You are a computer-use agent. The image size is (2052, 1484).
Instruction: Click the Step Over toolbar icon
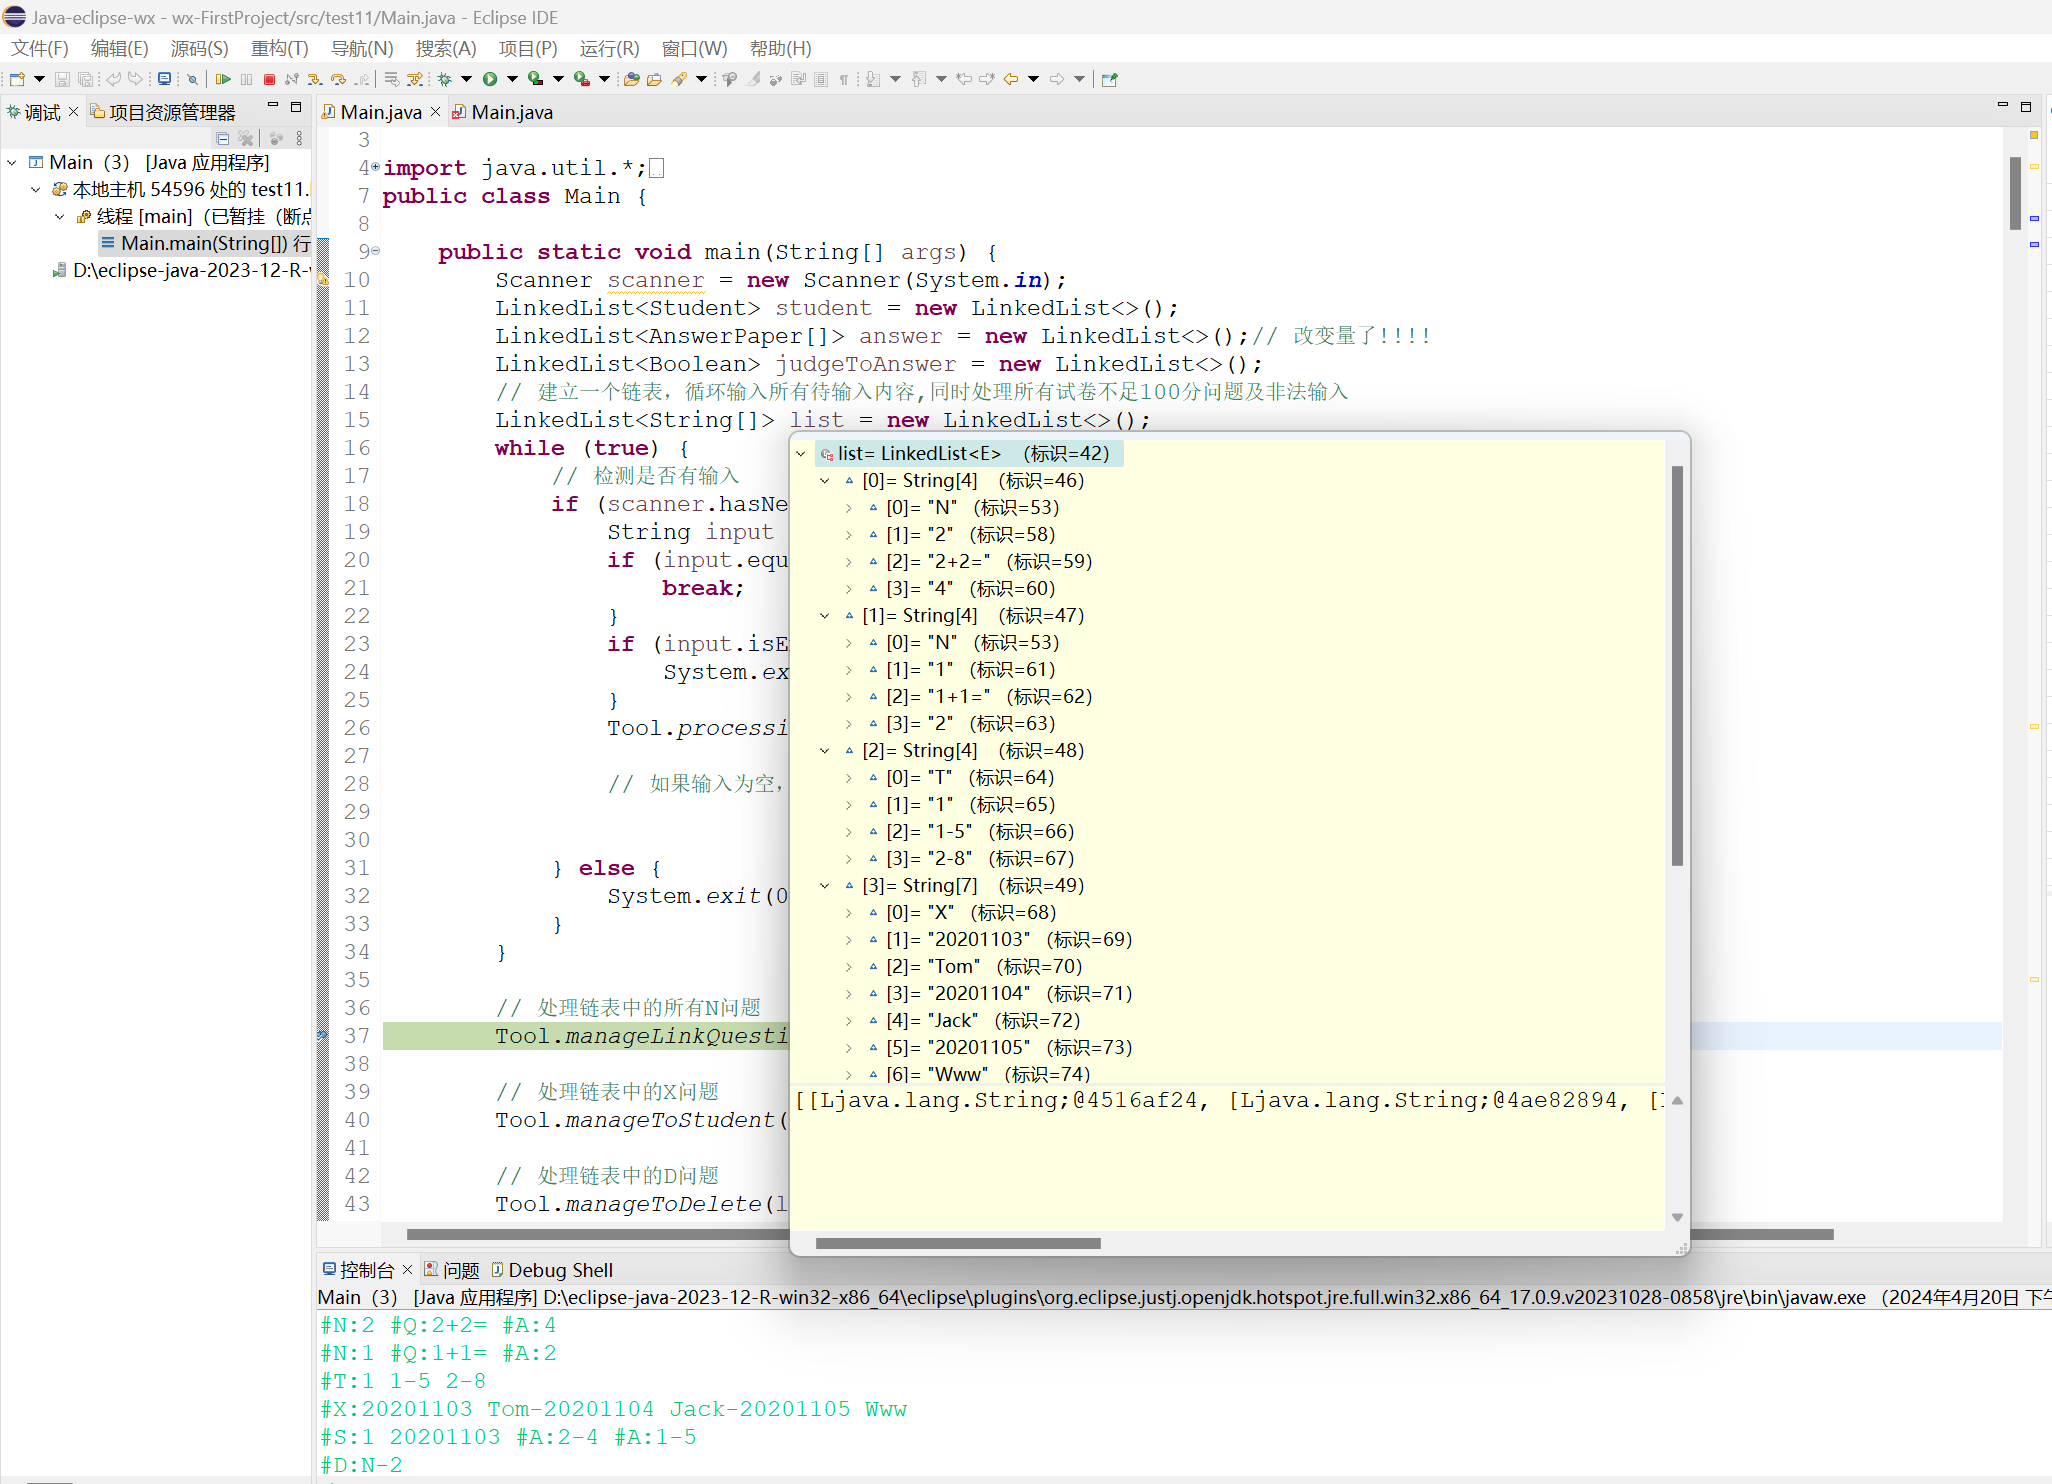(x=338, y=79)
